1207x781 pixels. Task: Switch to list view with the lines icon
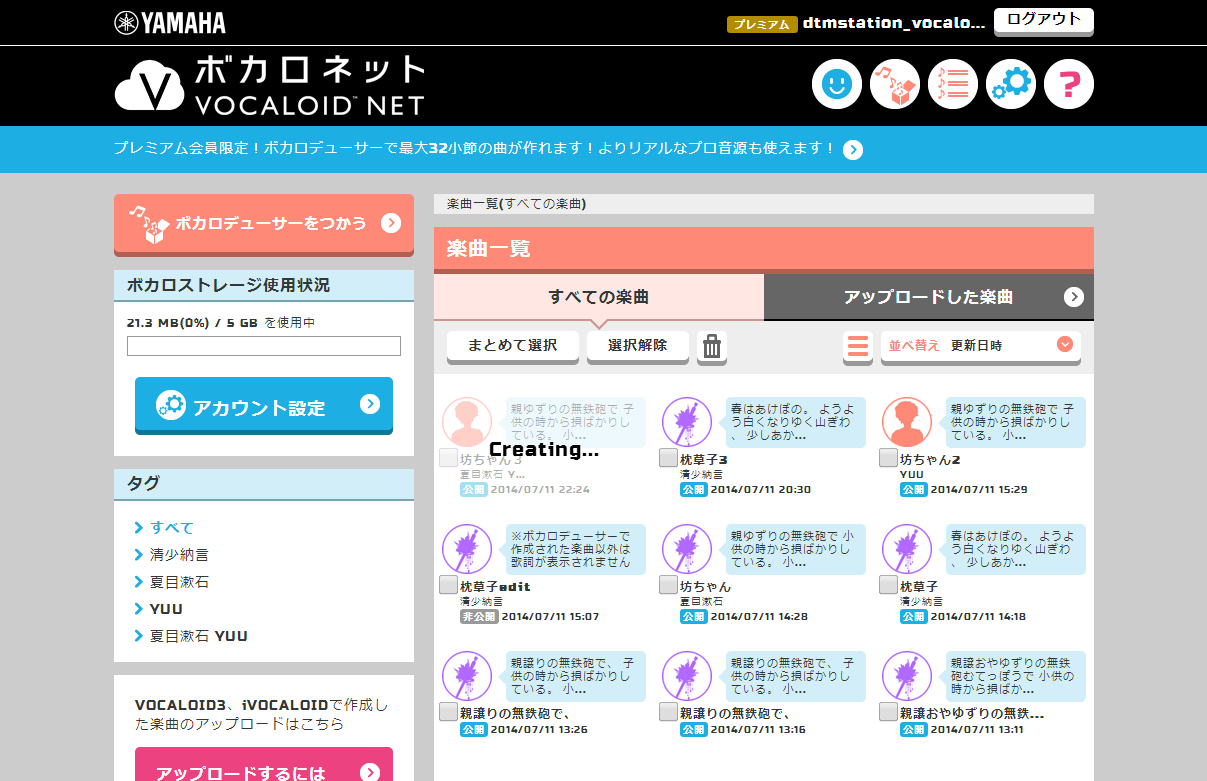[858, 347]
